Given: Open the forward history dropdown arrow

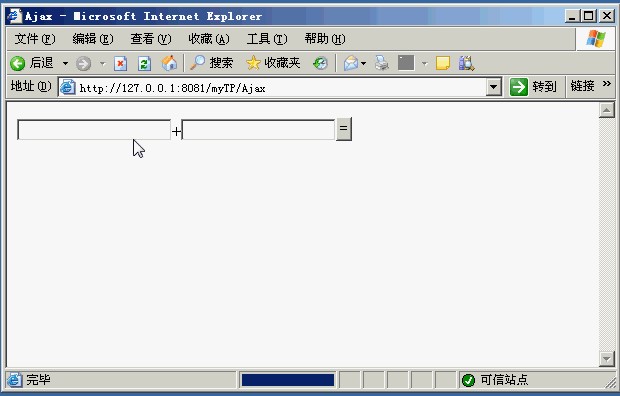Looking at the screenshot, I should pos(103,63).
